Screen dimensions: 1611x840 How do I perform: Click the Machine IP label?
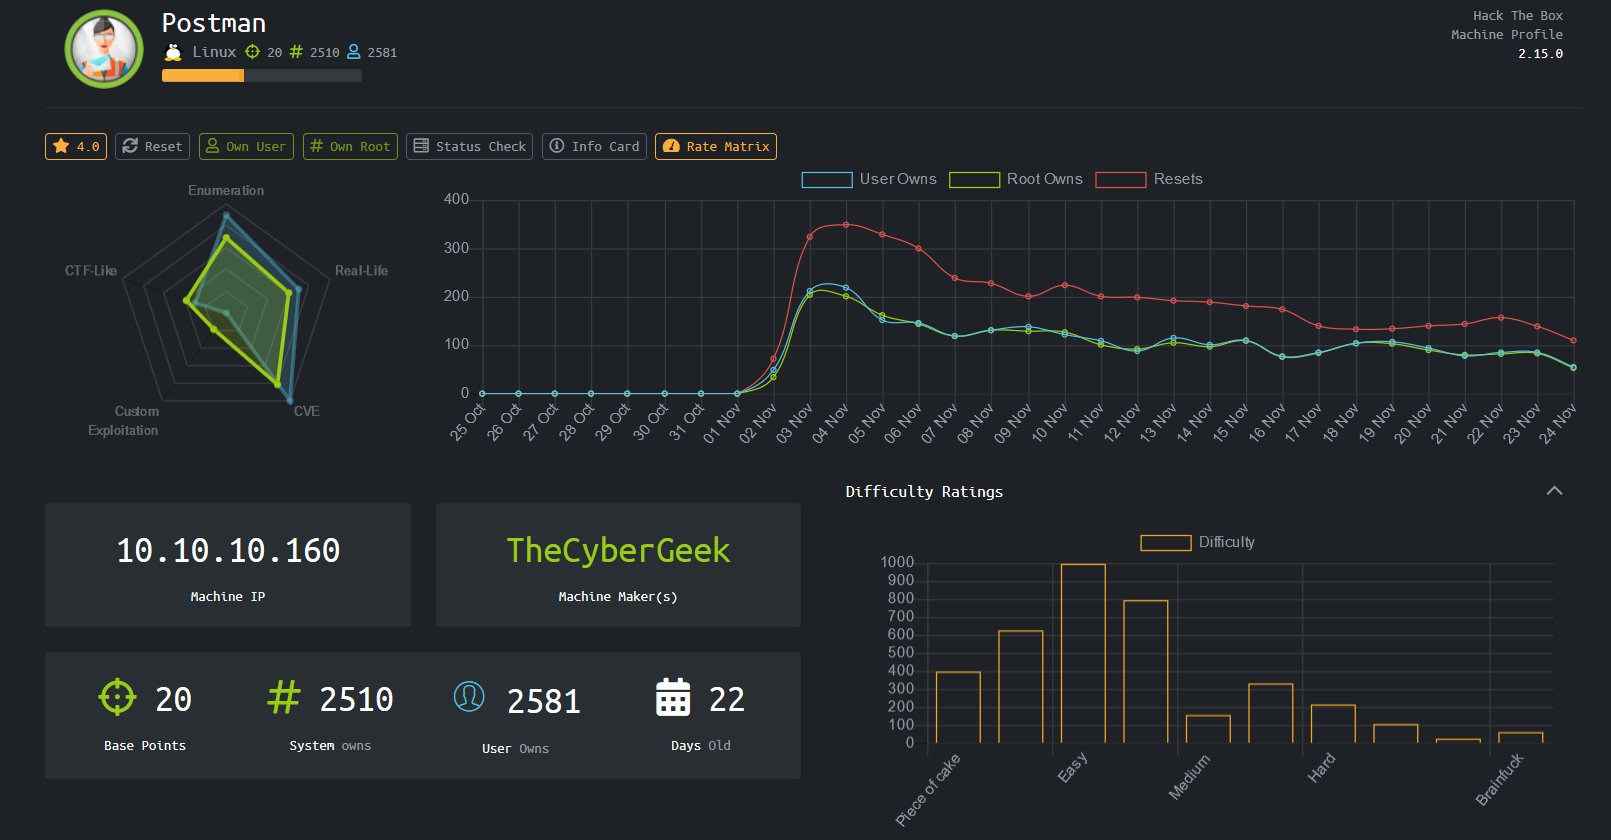(x=228, y=597)
